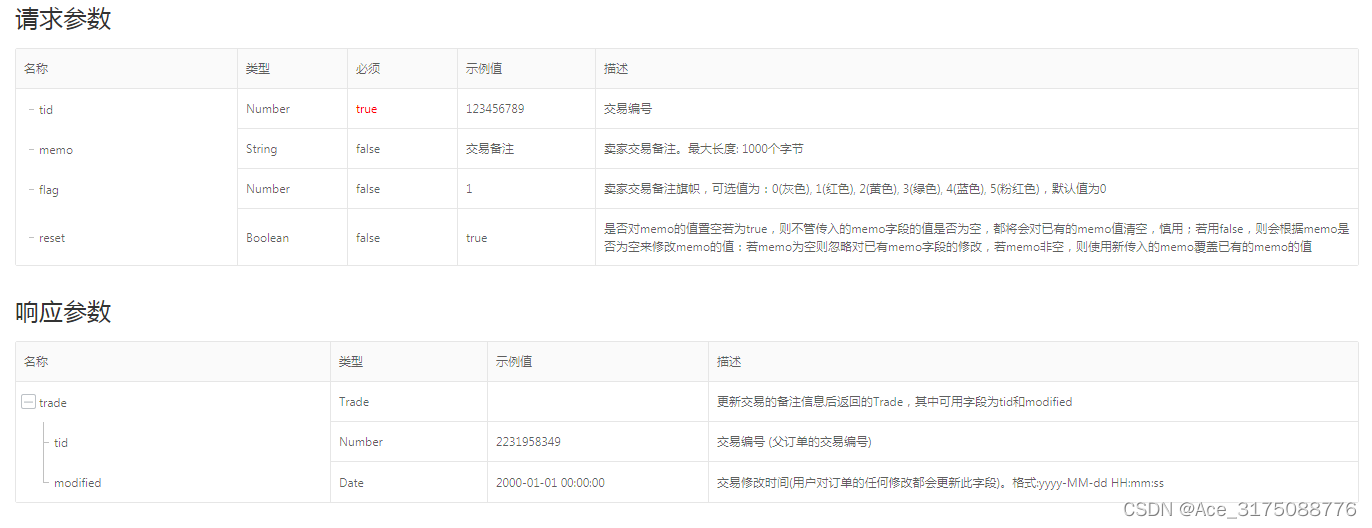Click the 请求参数 heading
Screen dimensions: 1372x528
63,19
